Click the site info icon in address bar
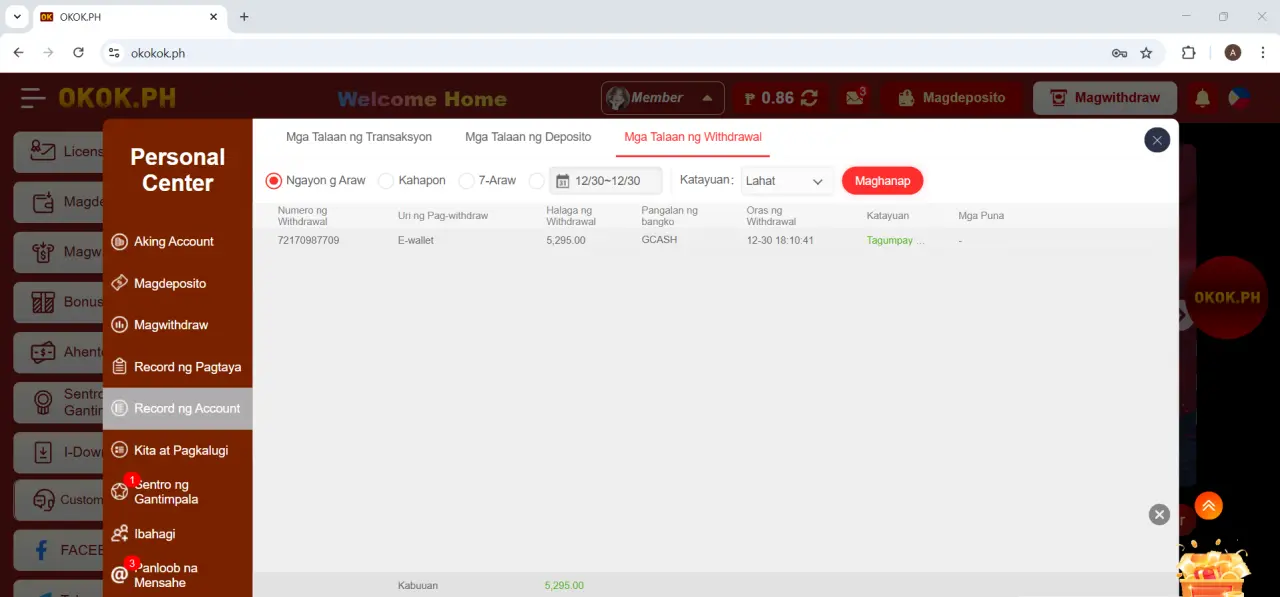This screenshot has height=597, width=1280. point(114,53)
